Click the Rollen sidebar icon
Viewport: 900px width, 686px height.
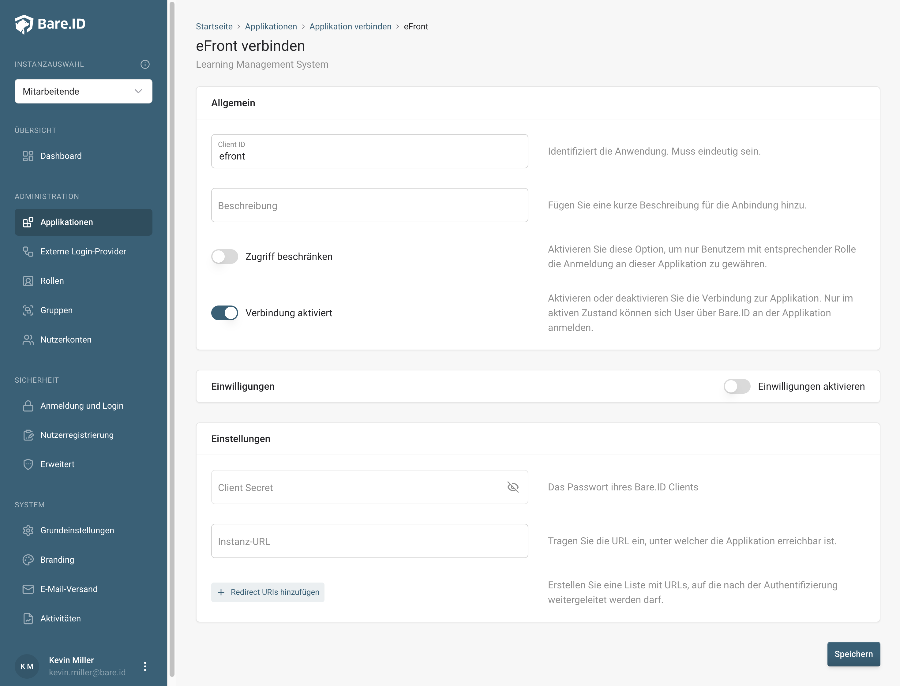28,281
